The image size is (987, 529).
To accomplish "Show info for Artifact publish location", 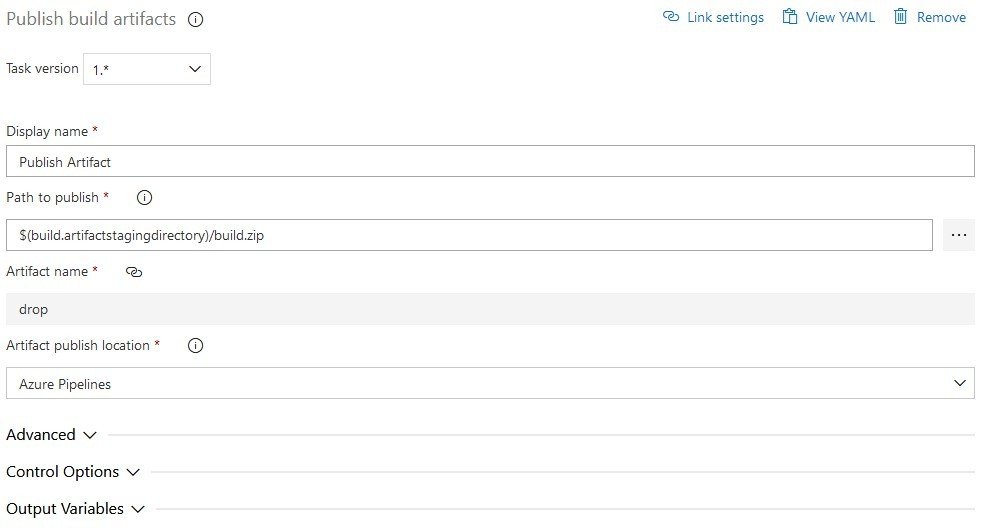I will tap(196, 346).
